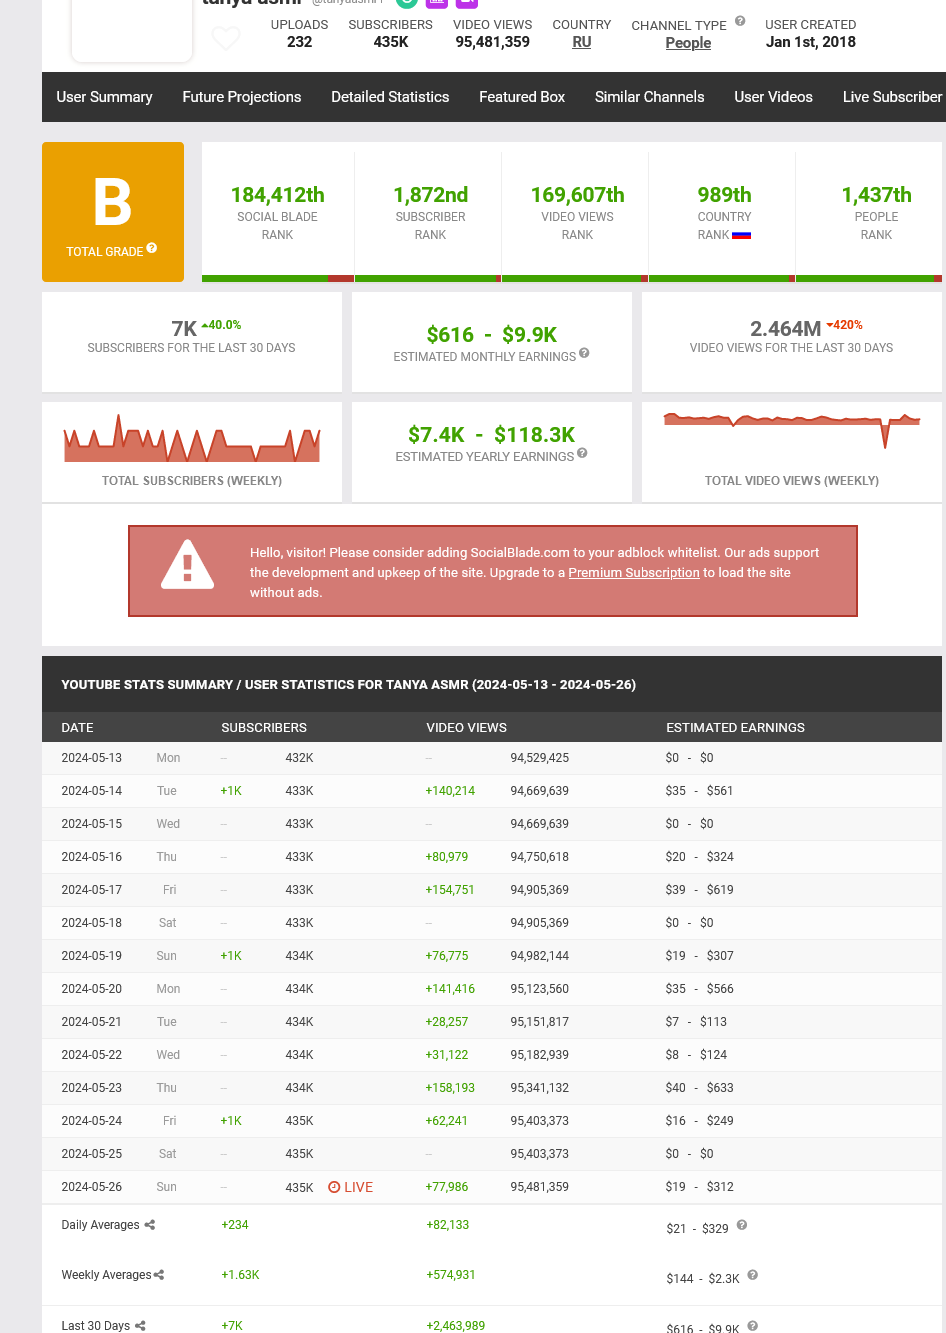Click the $616 - $9.9K monthly earnings value
The width and height of the screenshot is (946, 1333).
coord(492,335)
